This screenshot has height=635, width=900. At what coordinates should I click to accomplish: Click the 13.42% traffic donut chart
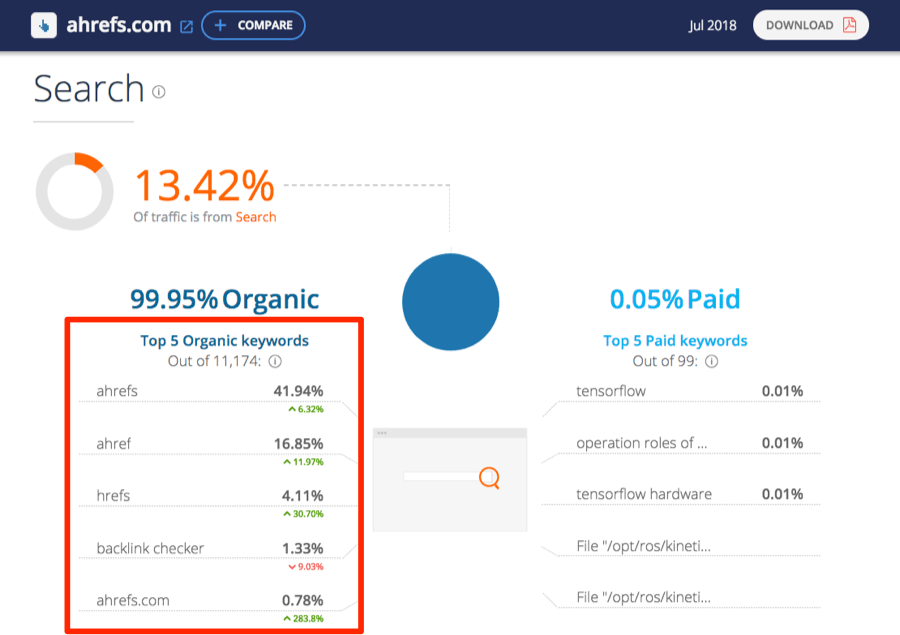pos(75,190)
